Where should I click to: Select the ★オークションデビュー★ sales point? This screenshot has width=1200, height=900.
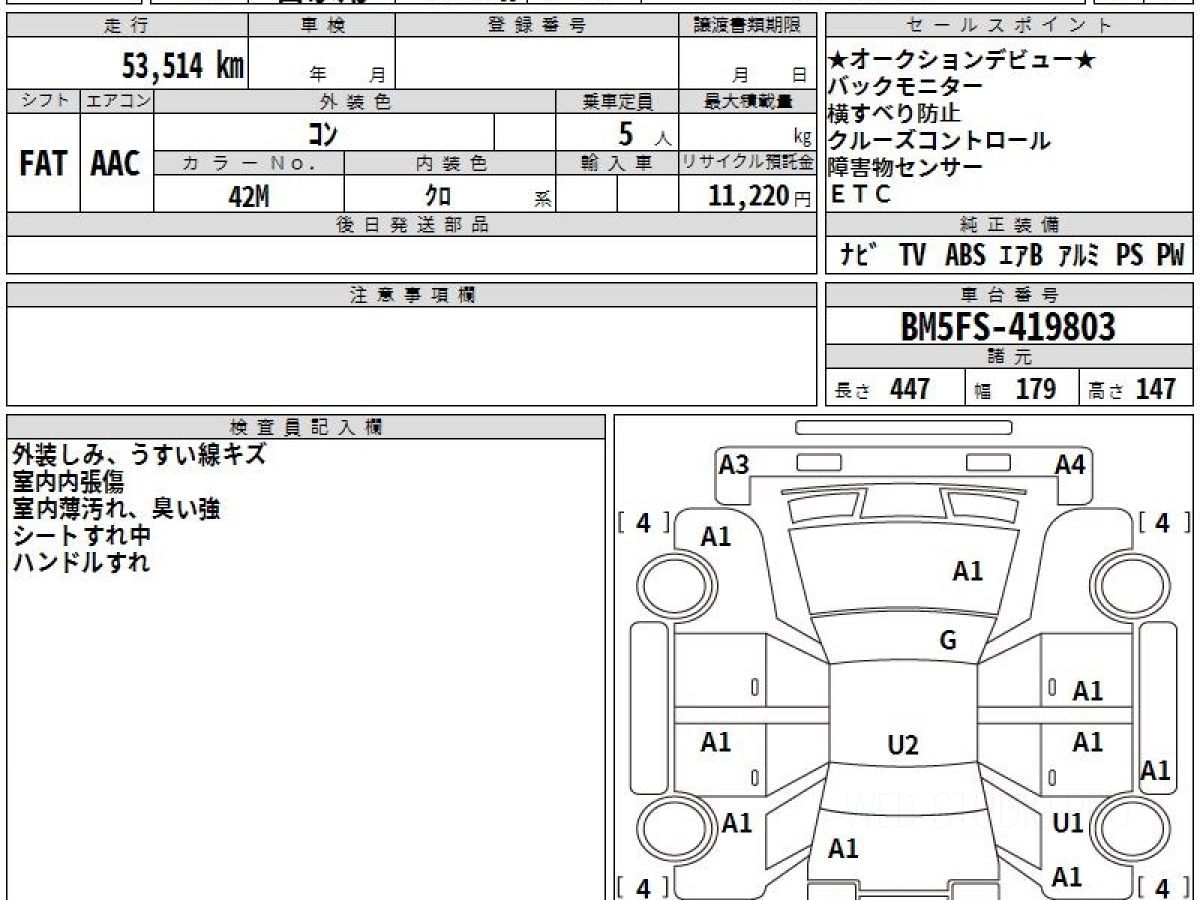tap(962, 60)
